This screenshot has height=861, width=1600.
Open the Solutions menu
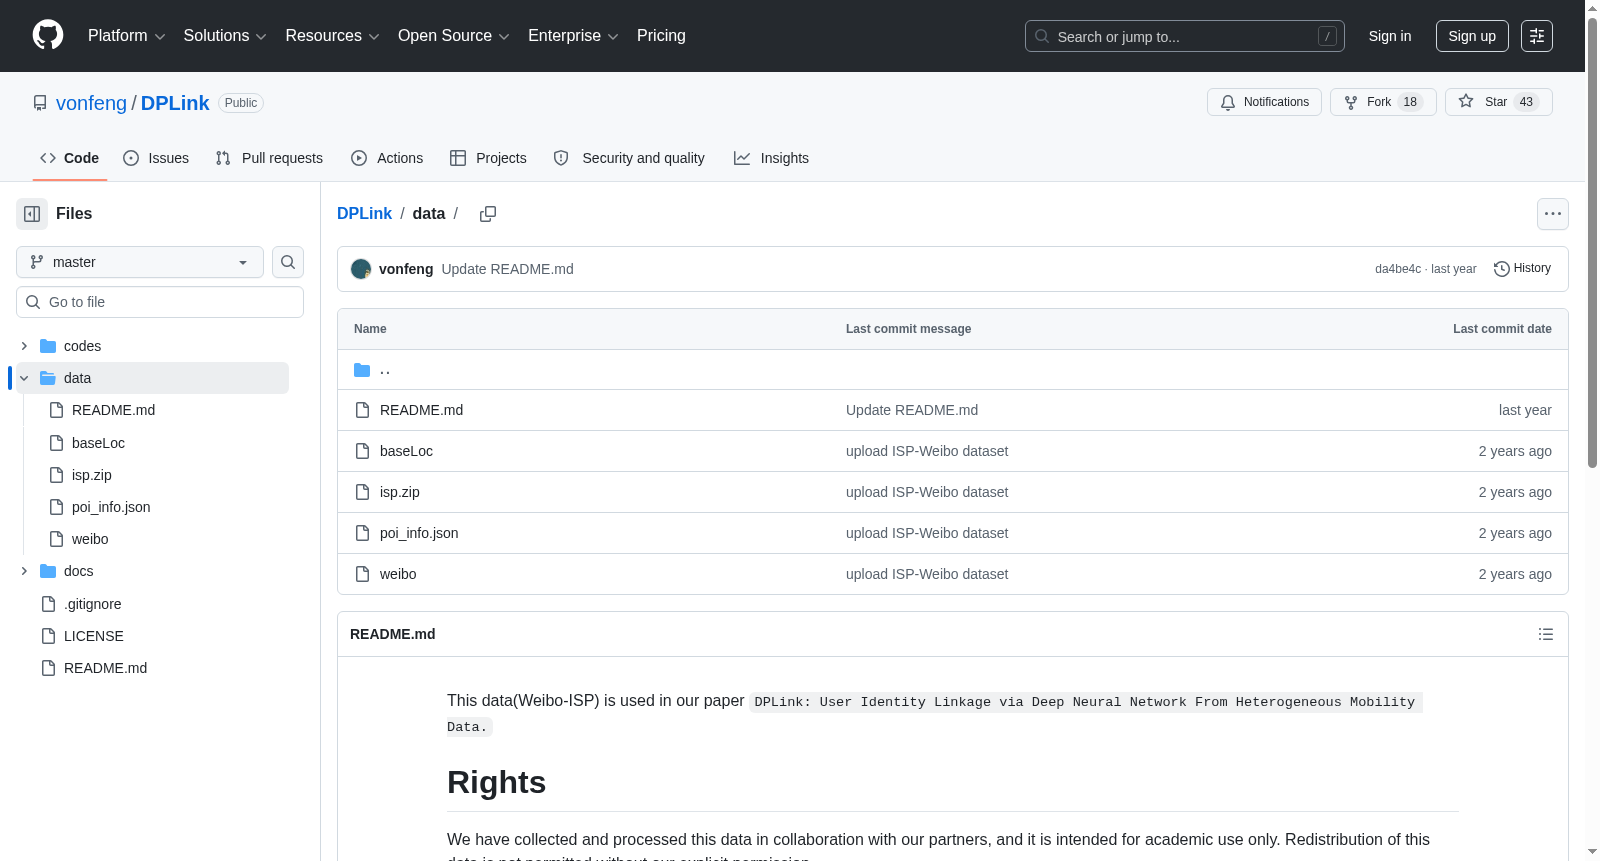225,36
